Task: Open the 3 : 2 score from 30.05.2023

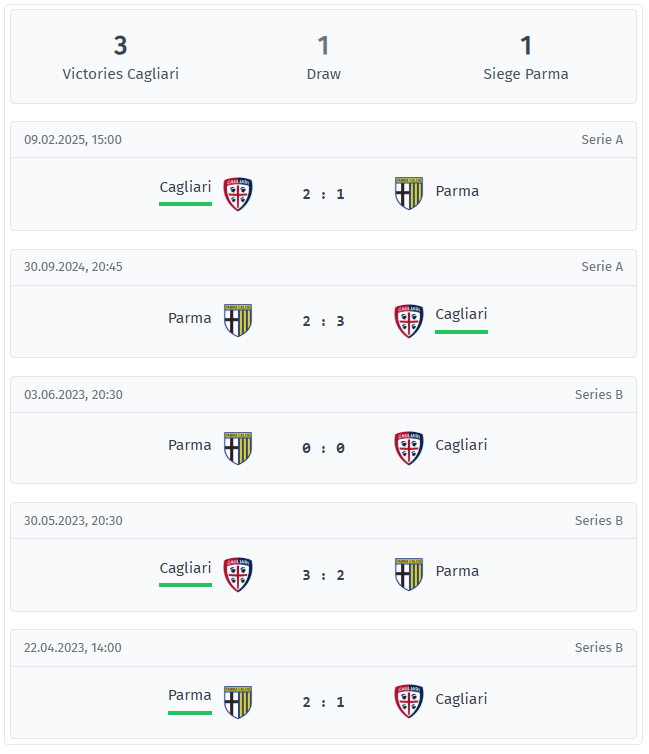Action: click(x=324, y=575)
